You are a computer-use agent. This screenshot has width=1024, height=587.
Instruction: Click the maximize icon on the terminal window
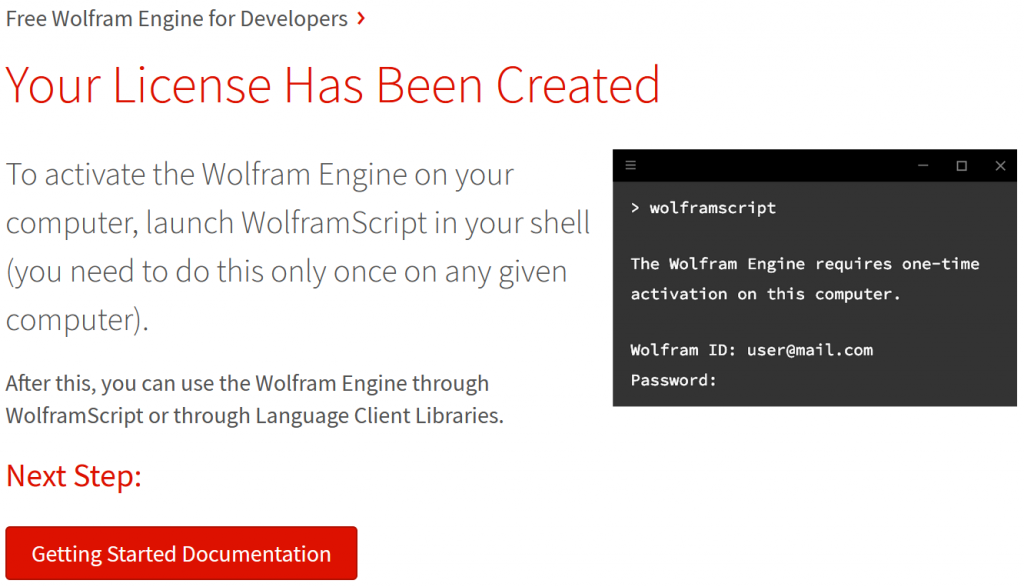point(963,165)
